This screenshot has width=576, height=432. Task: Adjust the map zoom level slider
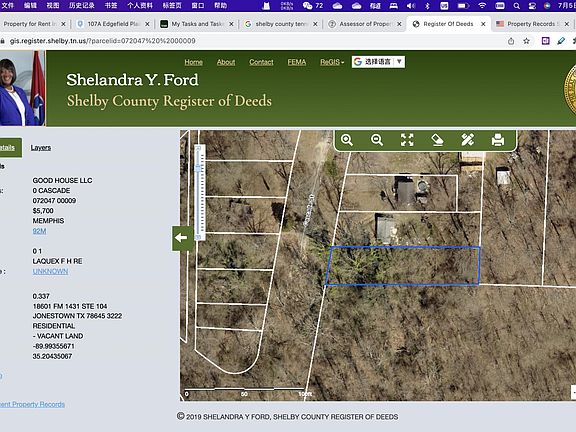click(x=199, y=168)
